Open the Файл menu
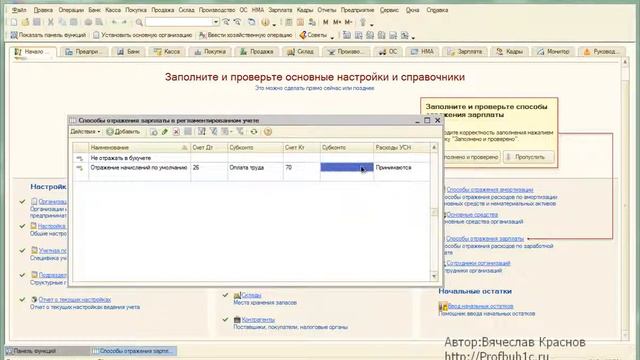The height and width of the screenshot is (360, 640). pyautogui.click(x=19, y=10)
